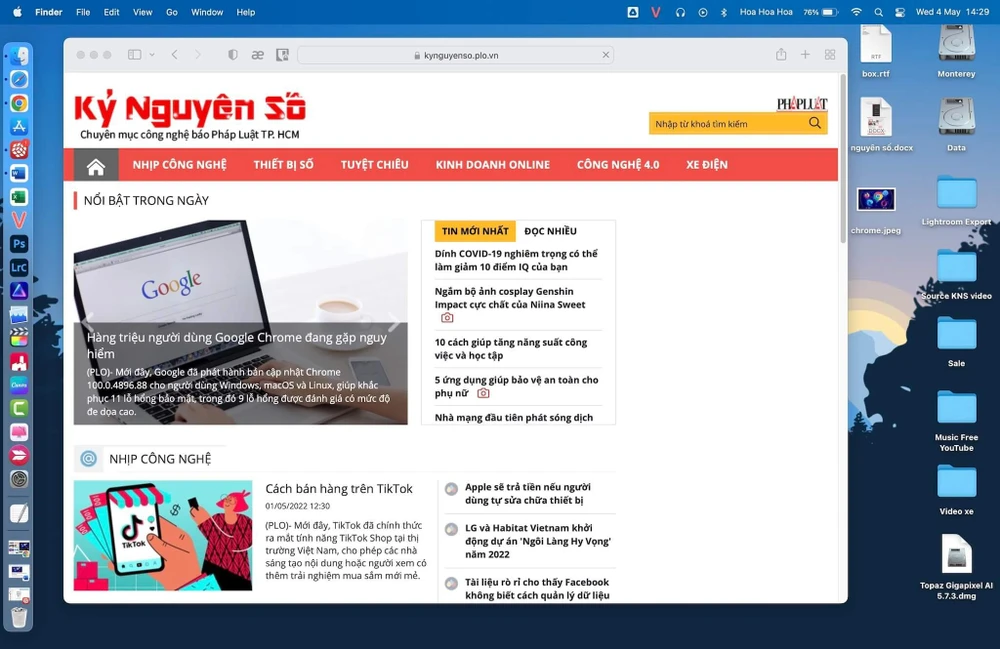Viewport: 1000px width, 649px height.
Task: Advance the featured slider with the right arrow
Action: click(393, 322)
